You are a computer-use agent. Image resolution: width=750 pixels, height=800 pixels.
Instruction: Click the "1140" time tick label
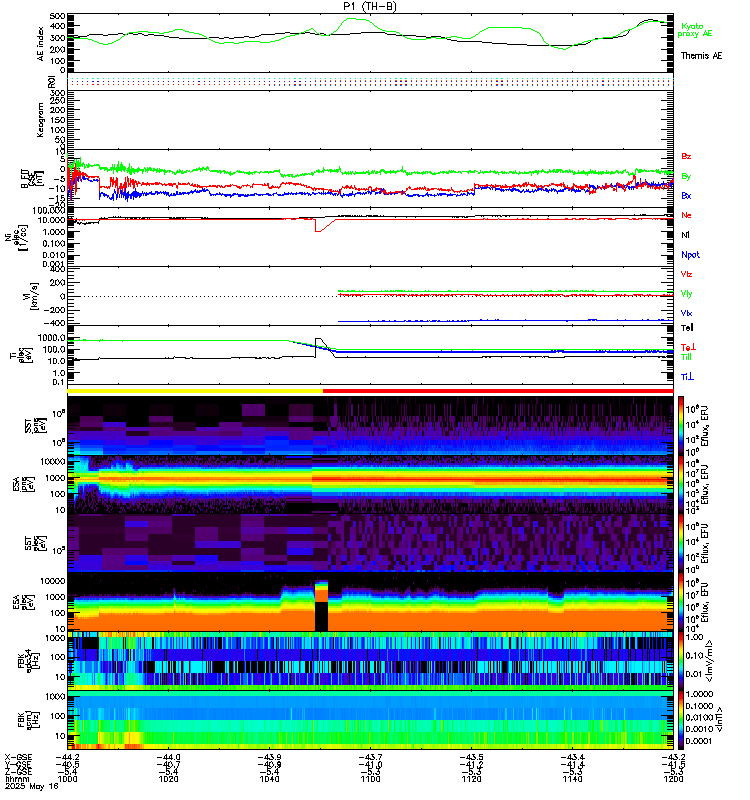(572, 779)
